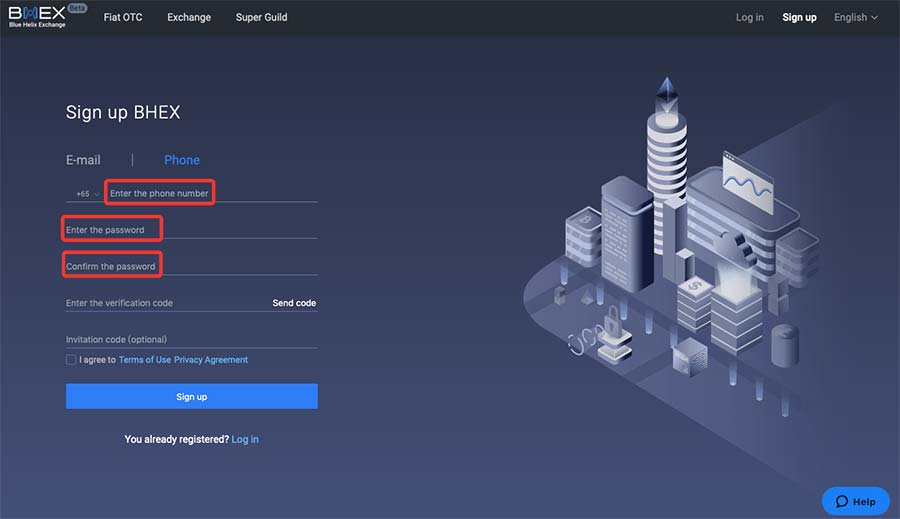Open the Privacy Agreement link
The height and width of the screenshot is (519, 900).
(211, 360)
